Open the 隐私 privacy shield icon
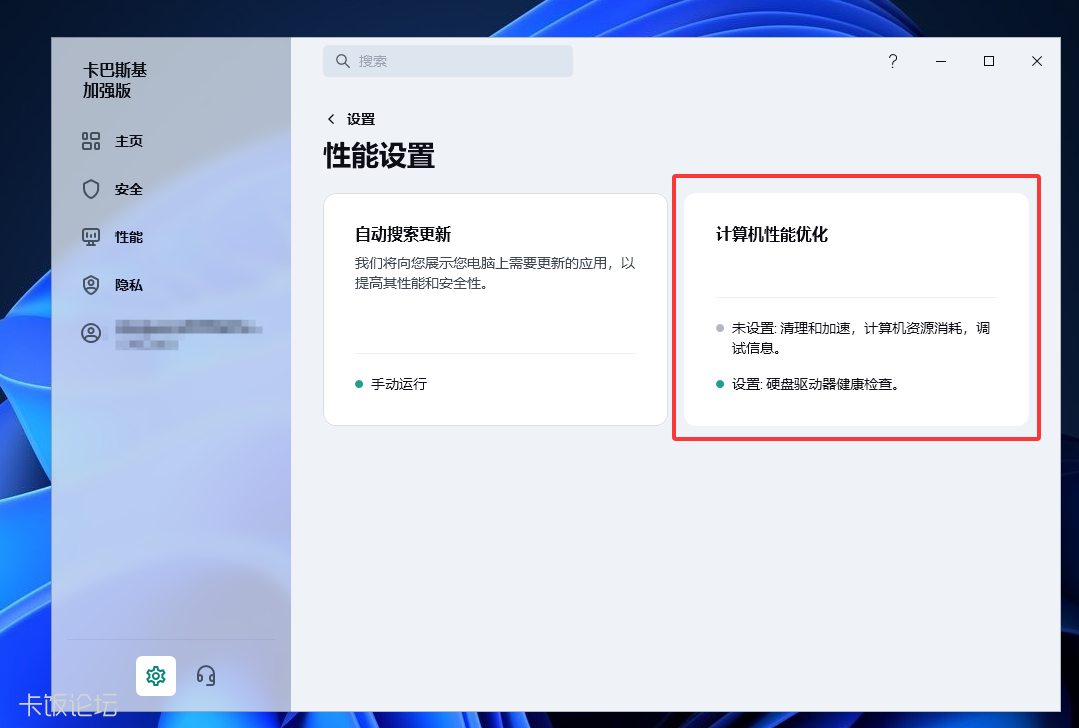1079x728 pixels. tap(91, 285)
